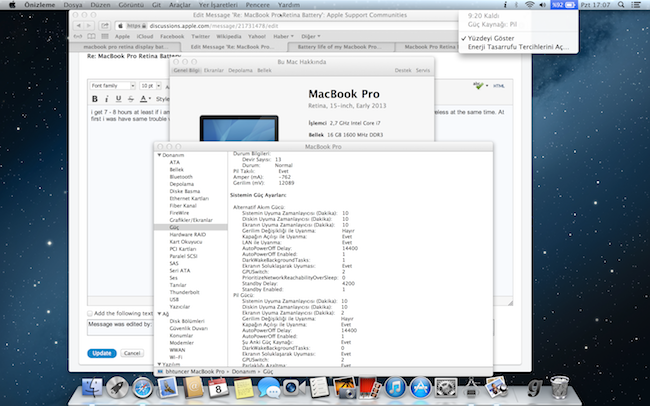Screen dimensions: 650x406
Task: Check 'Add the following text' checkbox
Action: point(90,313)
